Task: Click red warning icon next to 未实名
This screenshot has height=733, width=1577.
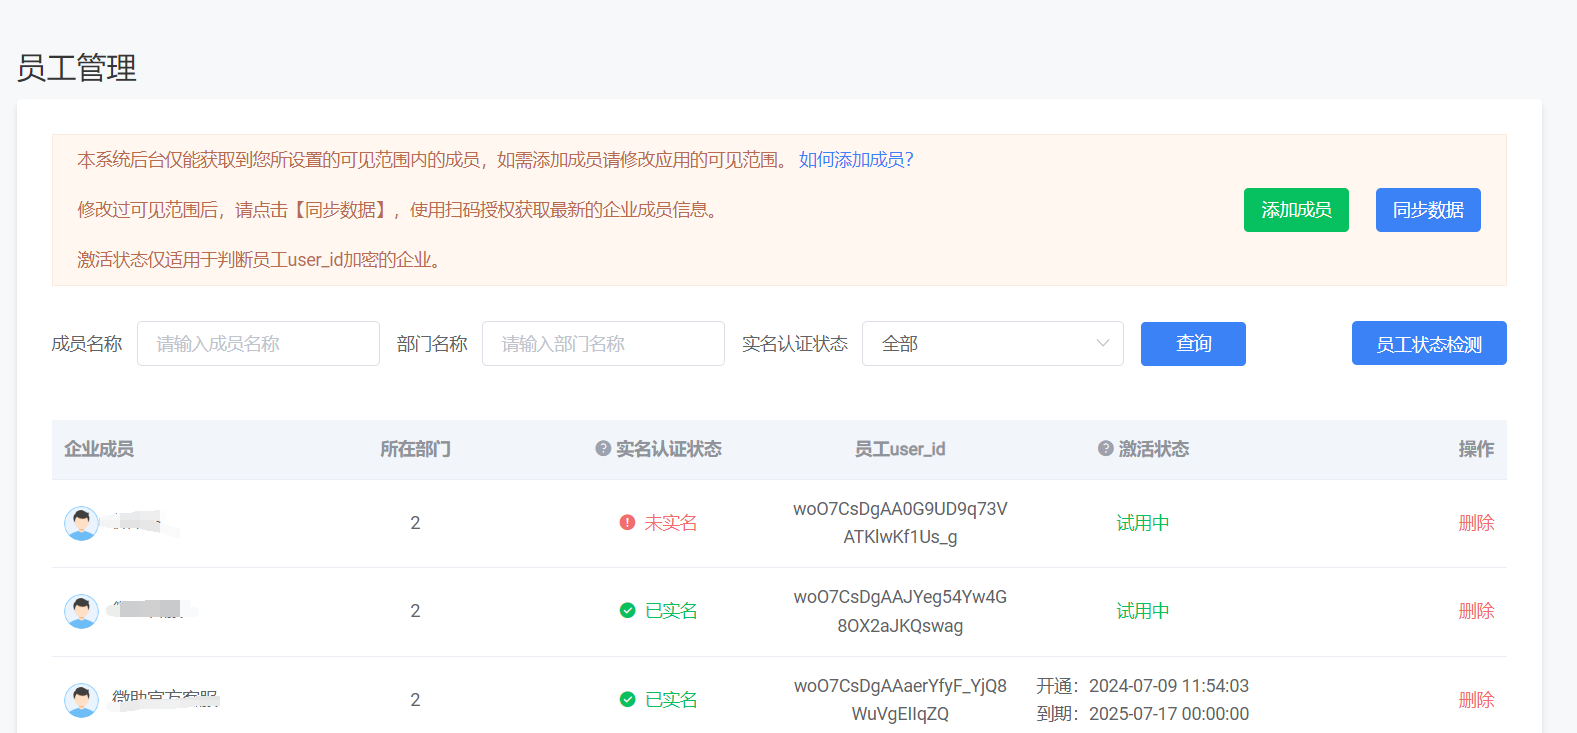Action: [628, 523]
